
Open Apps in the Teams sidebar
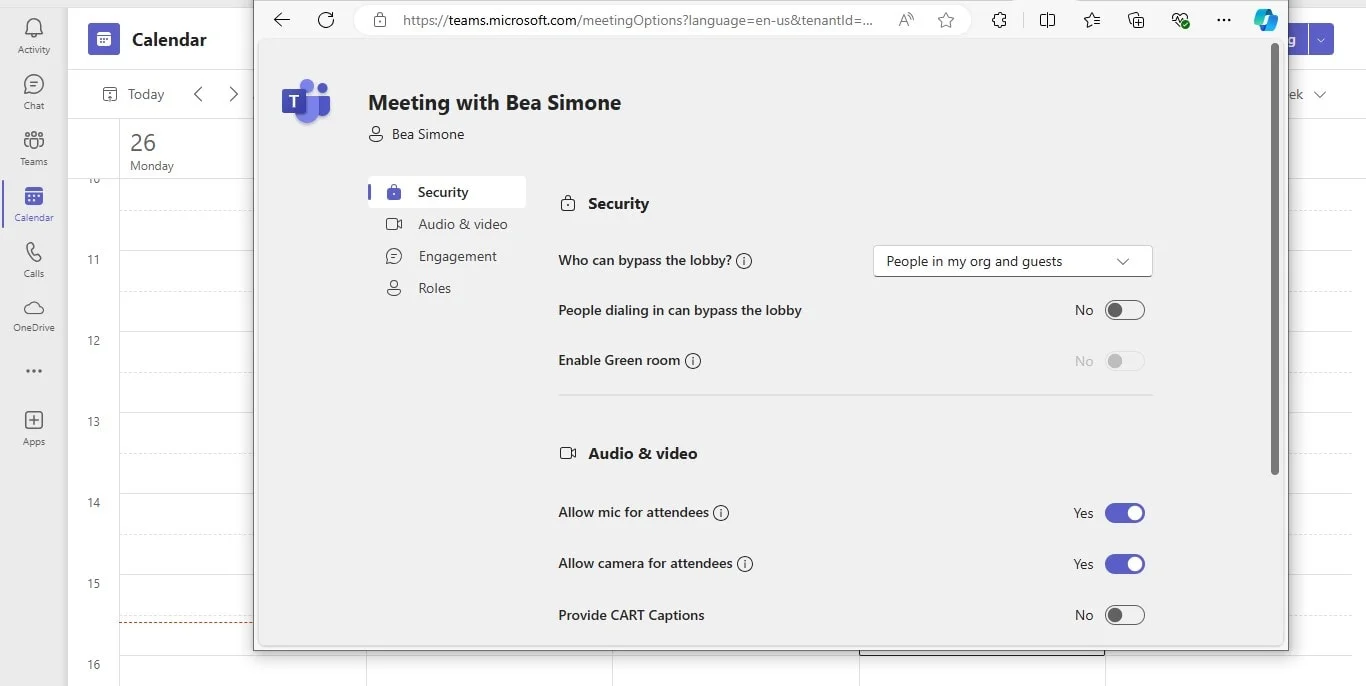point(34,428)
